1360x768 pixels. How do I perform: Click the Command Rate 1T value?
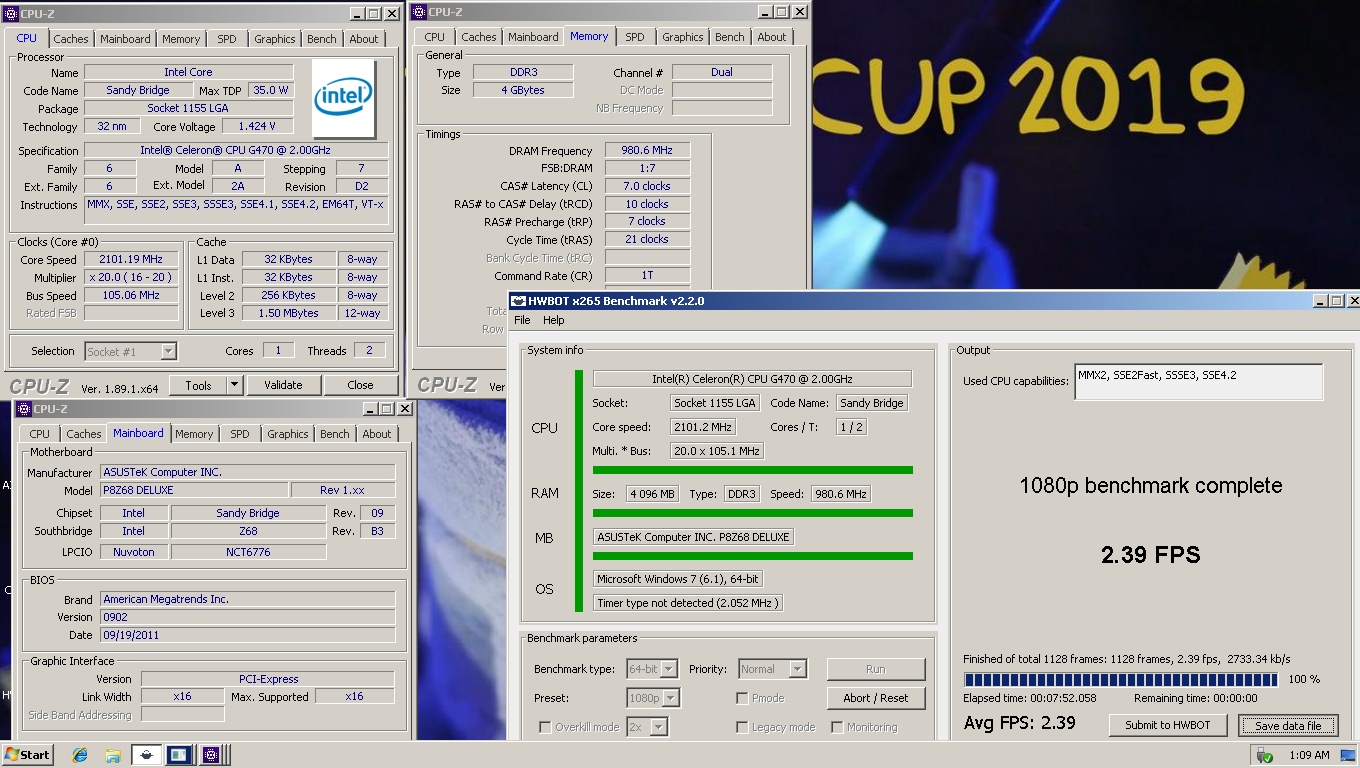tap(647, 276)
